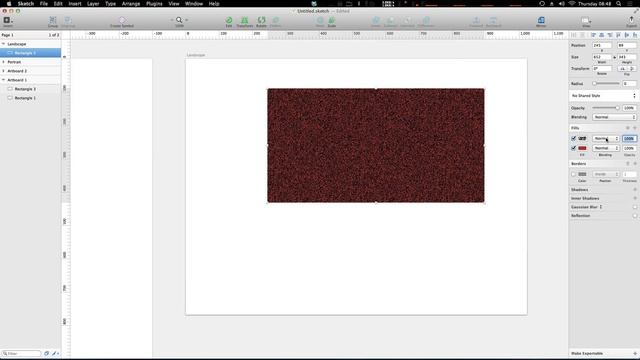Open the Insert tool in the toolbar

[x=7, y=20]
